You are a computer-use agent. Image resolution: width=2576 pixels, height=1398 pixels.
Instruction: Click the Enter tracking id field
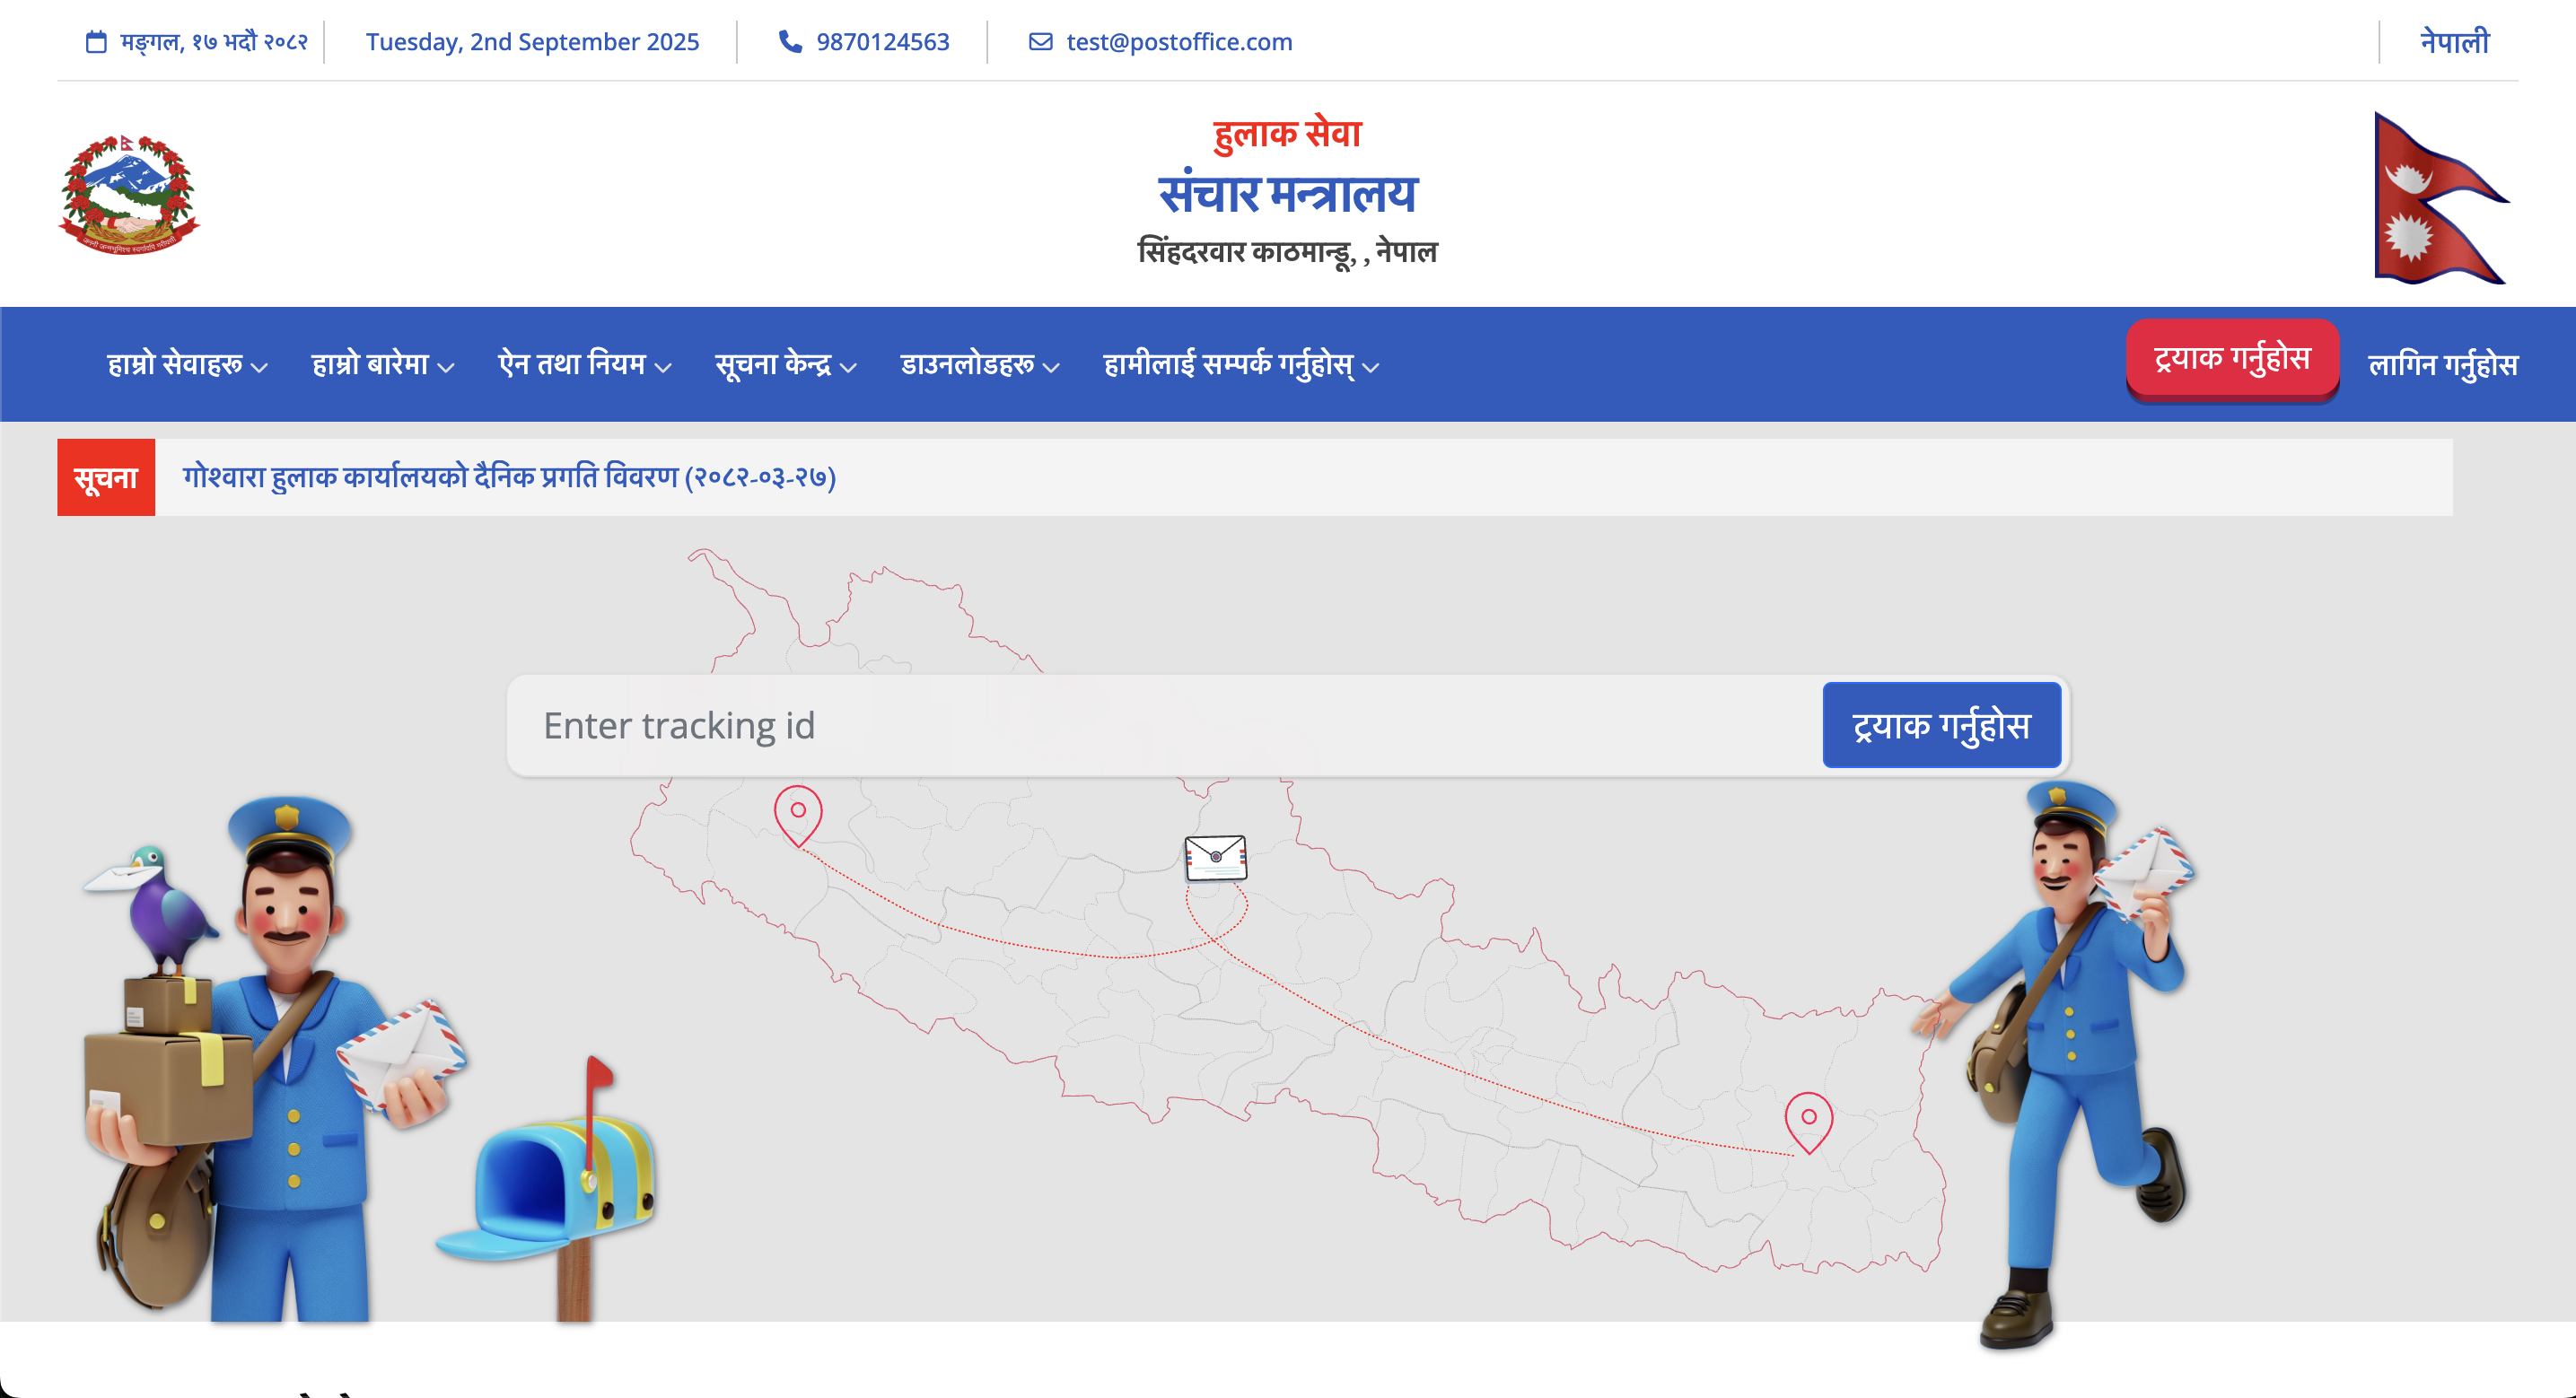[1165, 725]
